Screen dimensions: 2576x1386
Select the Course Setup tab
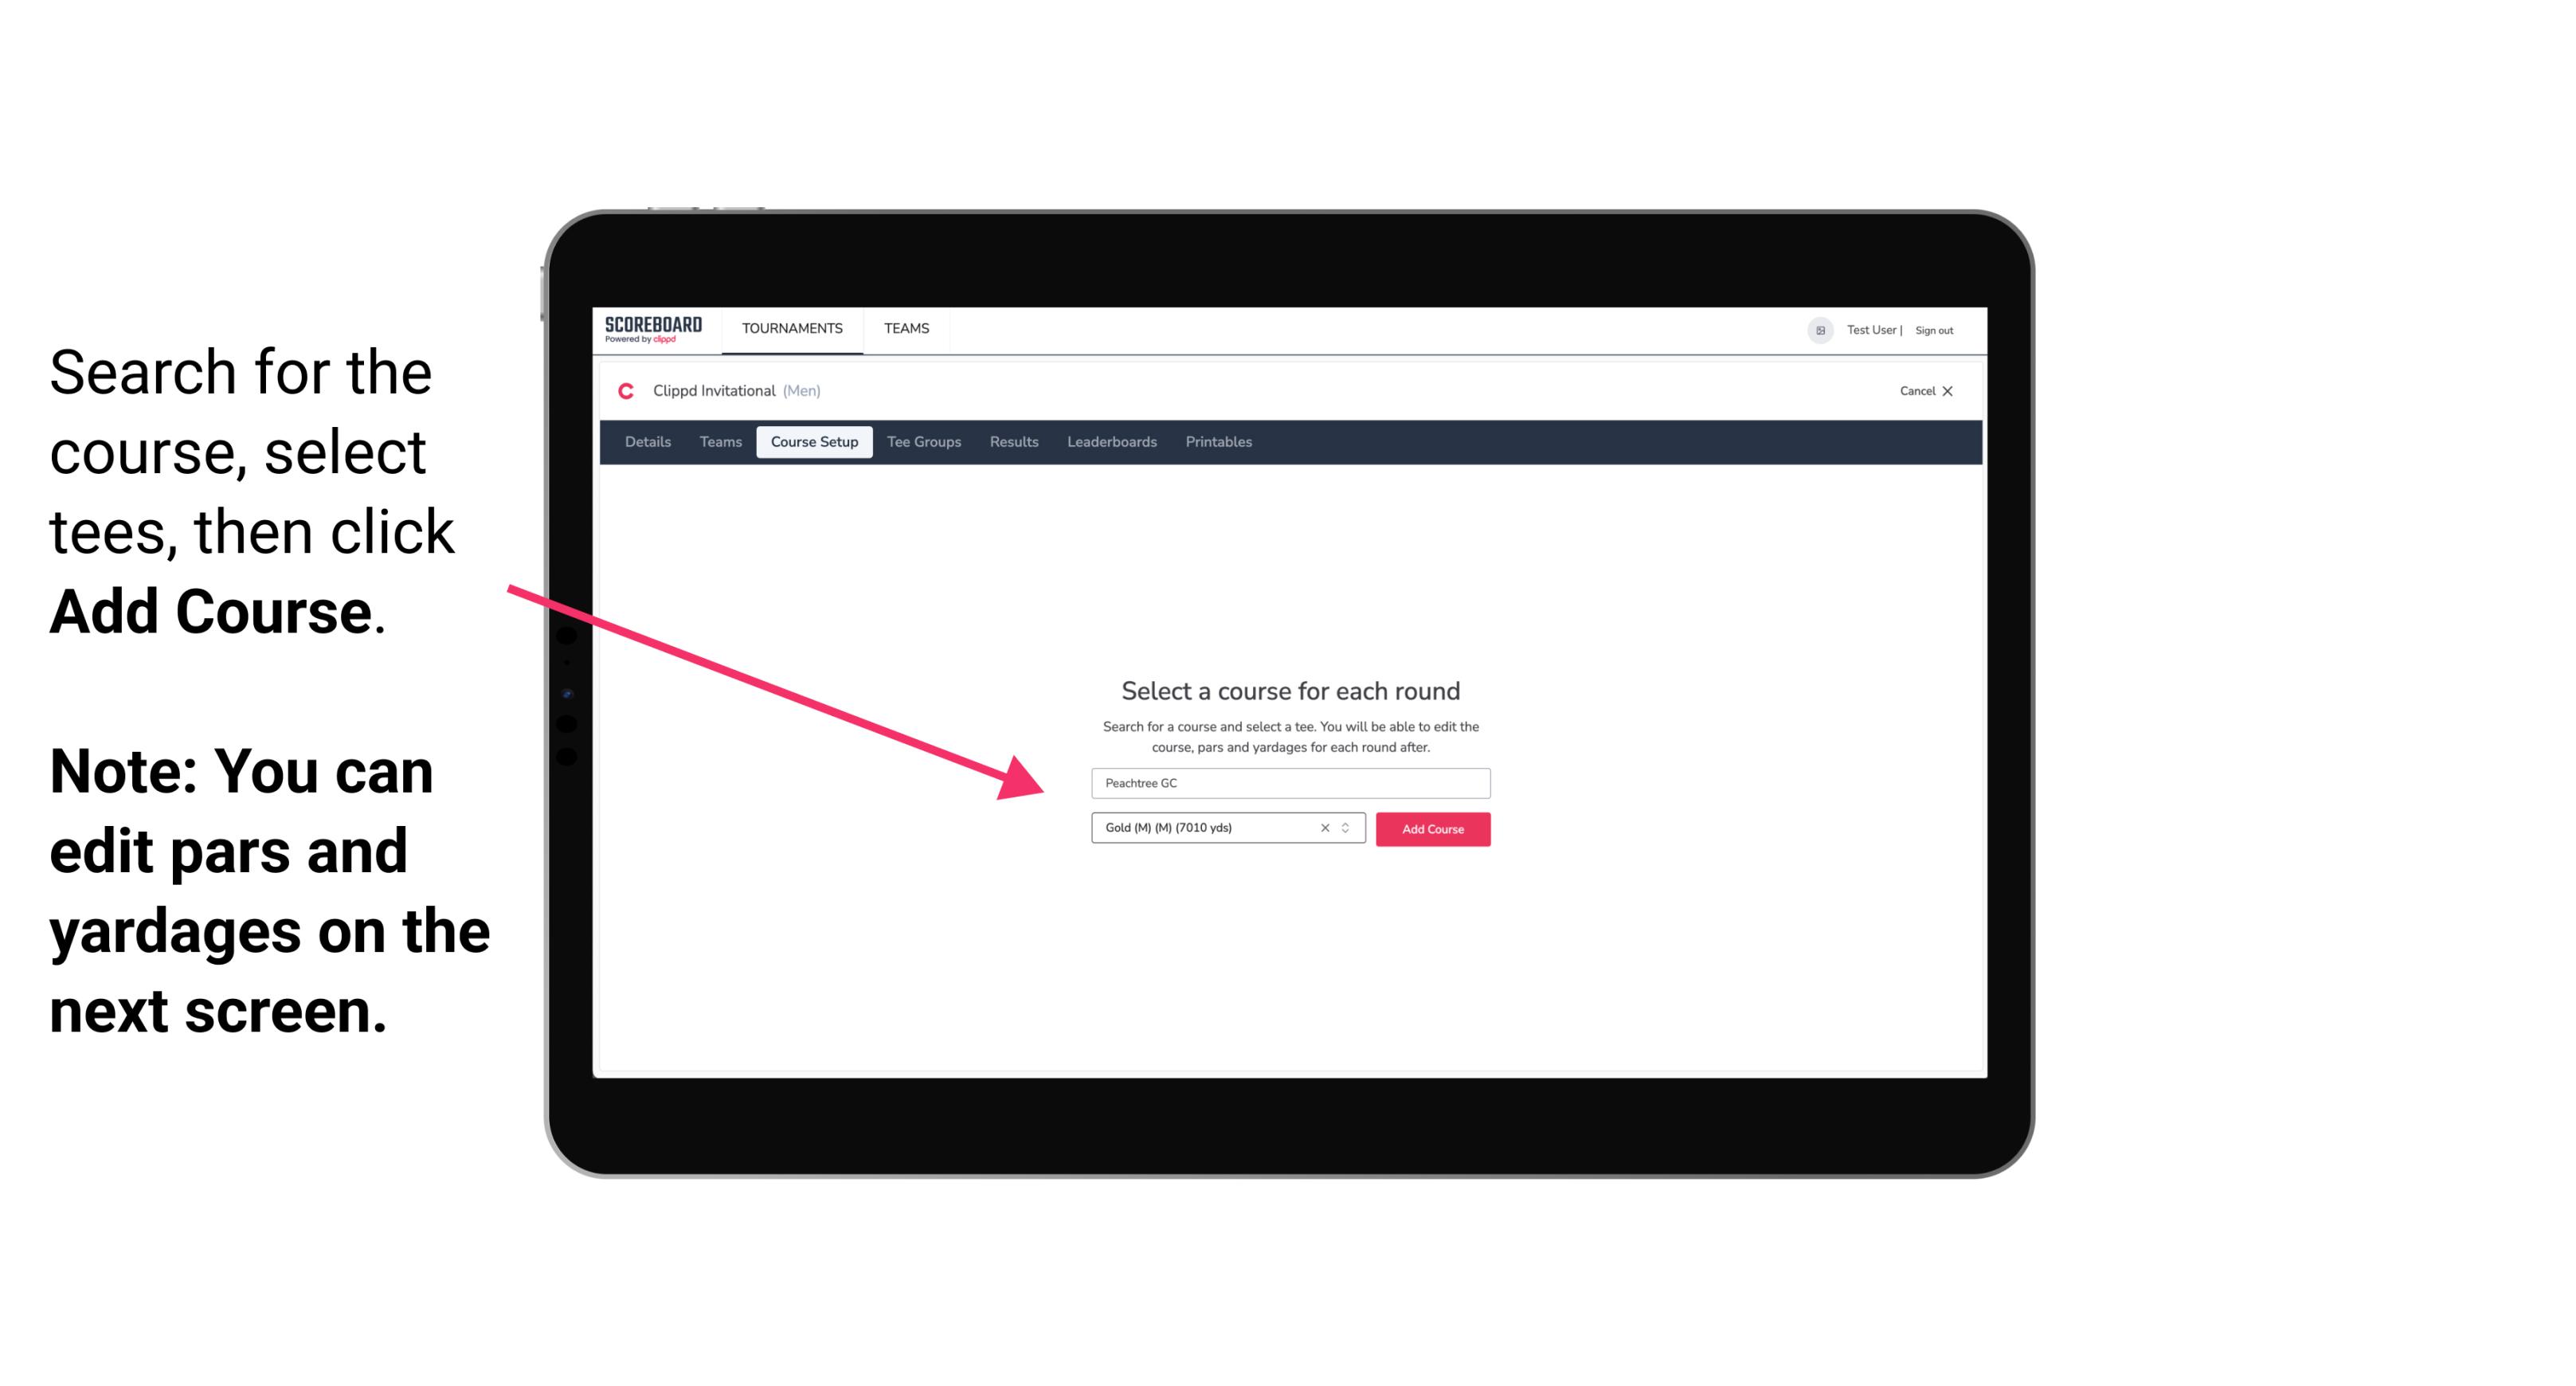click(816, 442)
